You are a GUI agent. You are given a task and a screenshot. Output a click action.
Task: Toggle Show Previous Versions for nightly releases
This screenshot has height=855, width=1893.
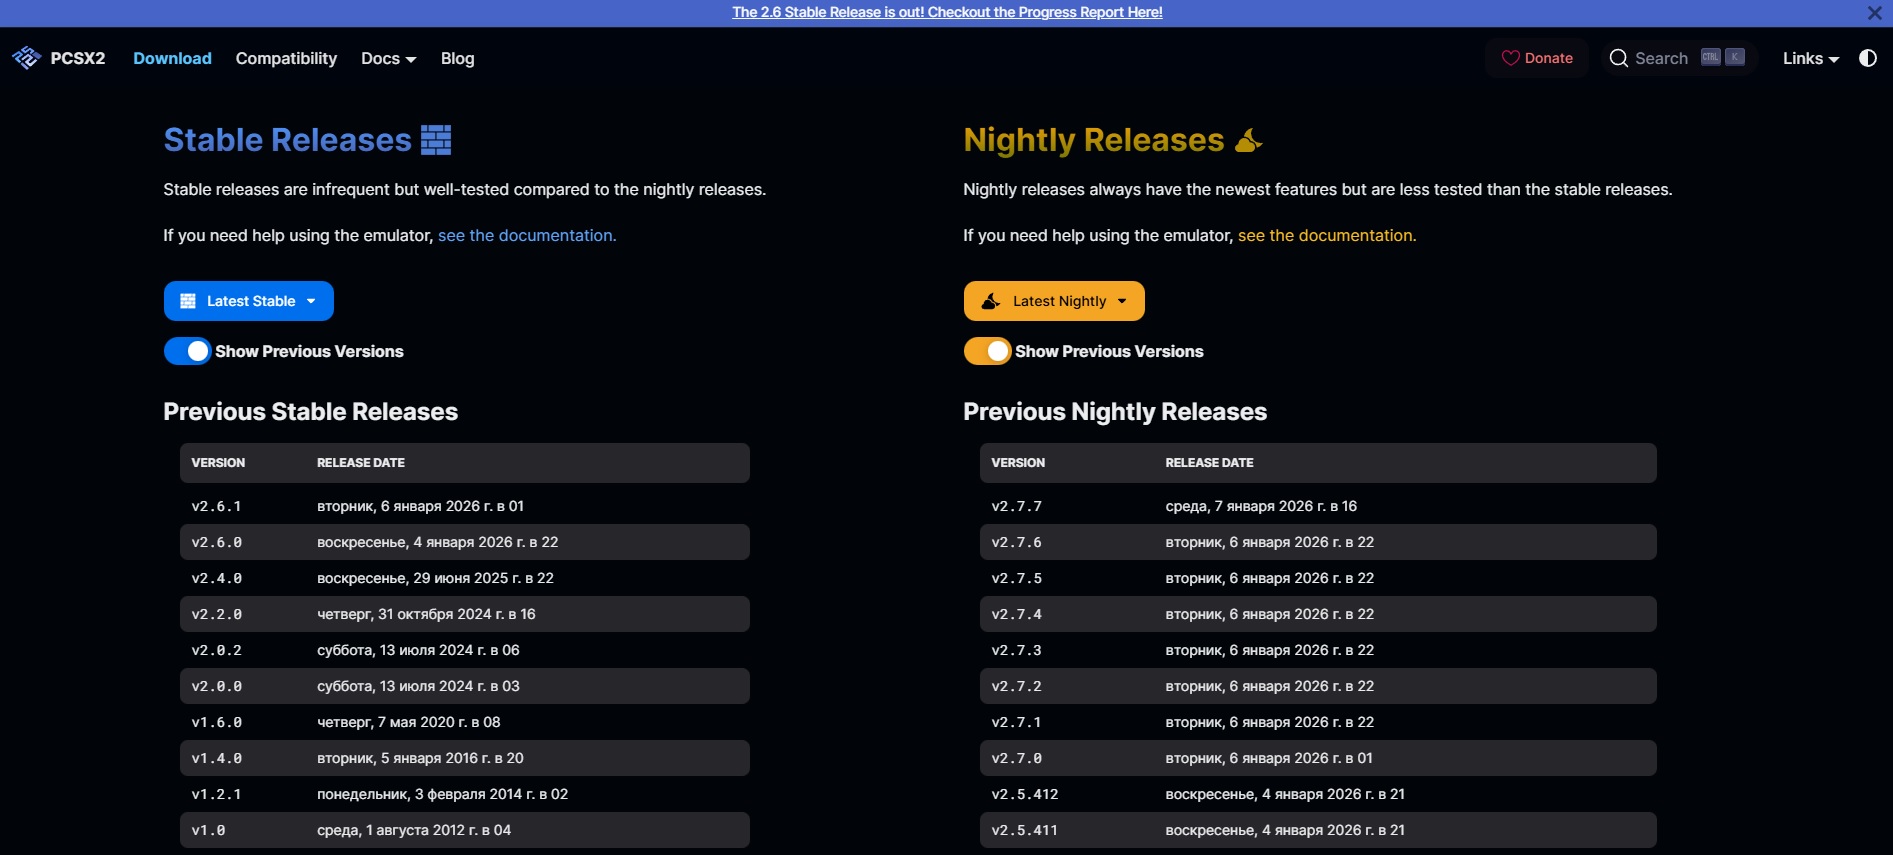point(987,351)
